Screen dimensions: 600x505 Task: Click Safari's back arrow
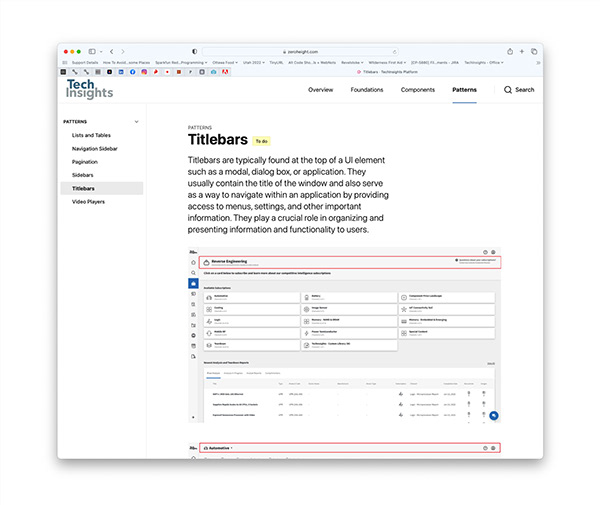coord(111,51)
